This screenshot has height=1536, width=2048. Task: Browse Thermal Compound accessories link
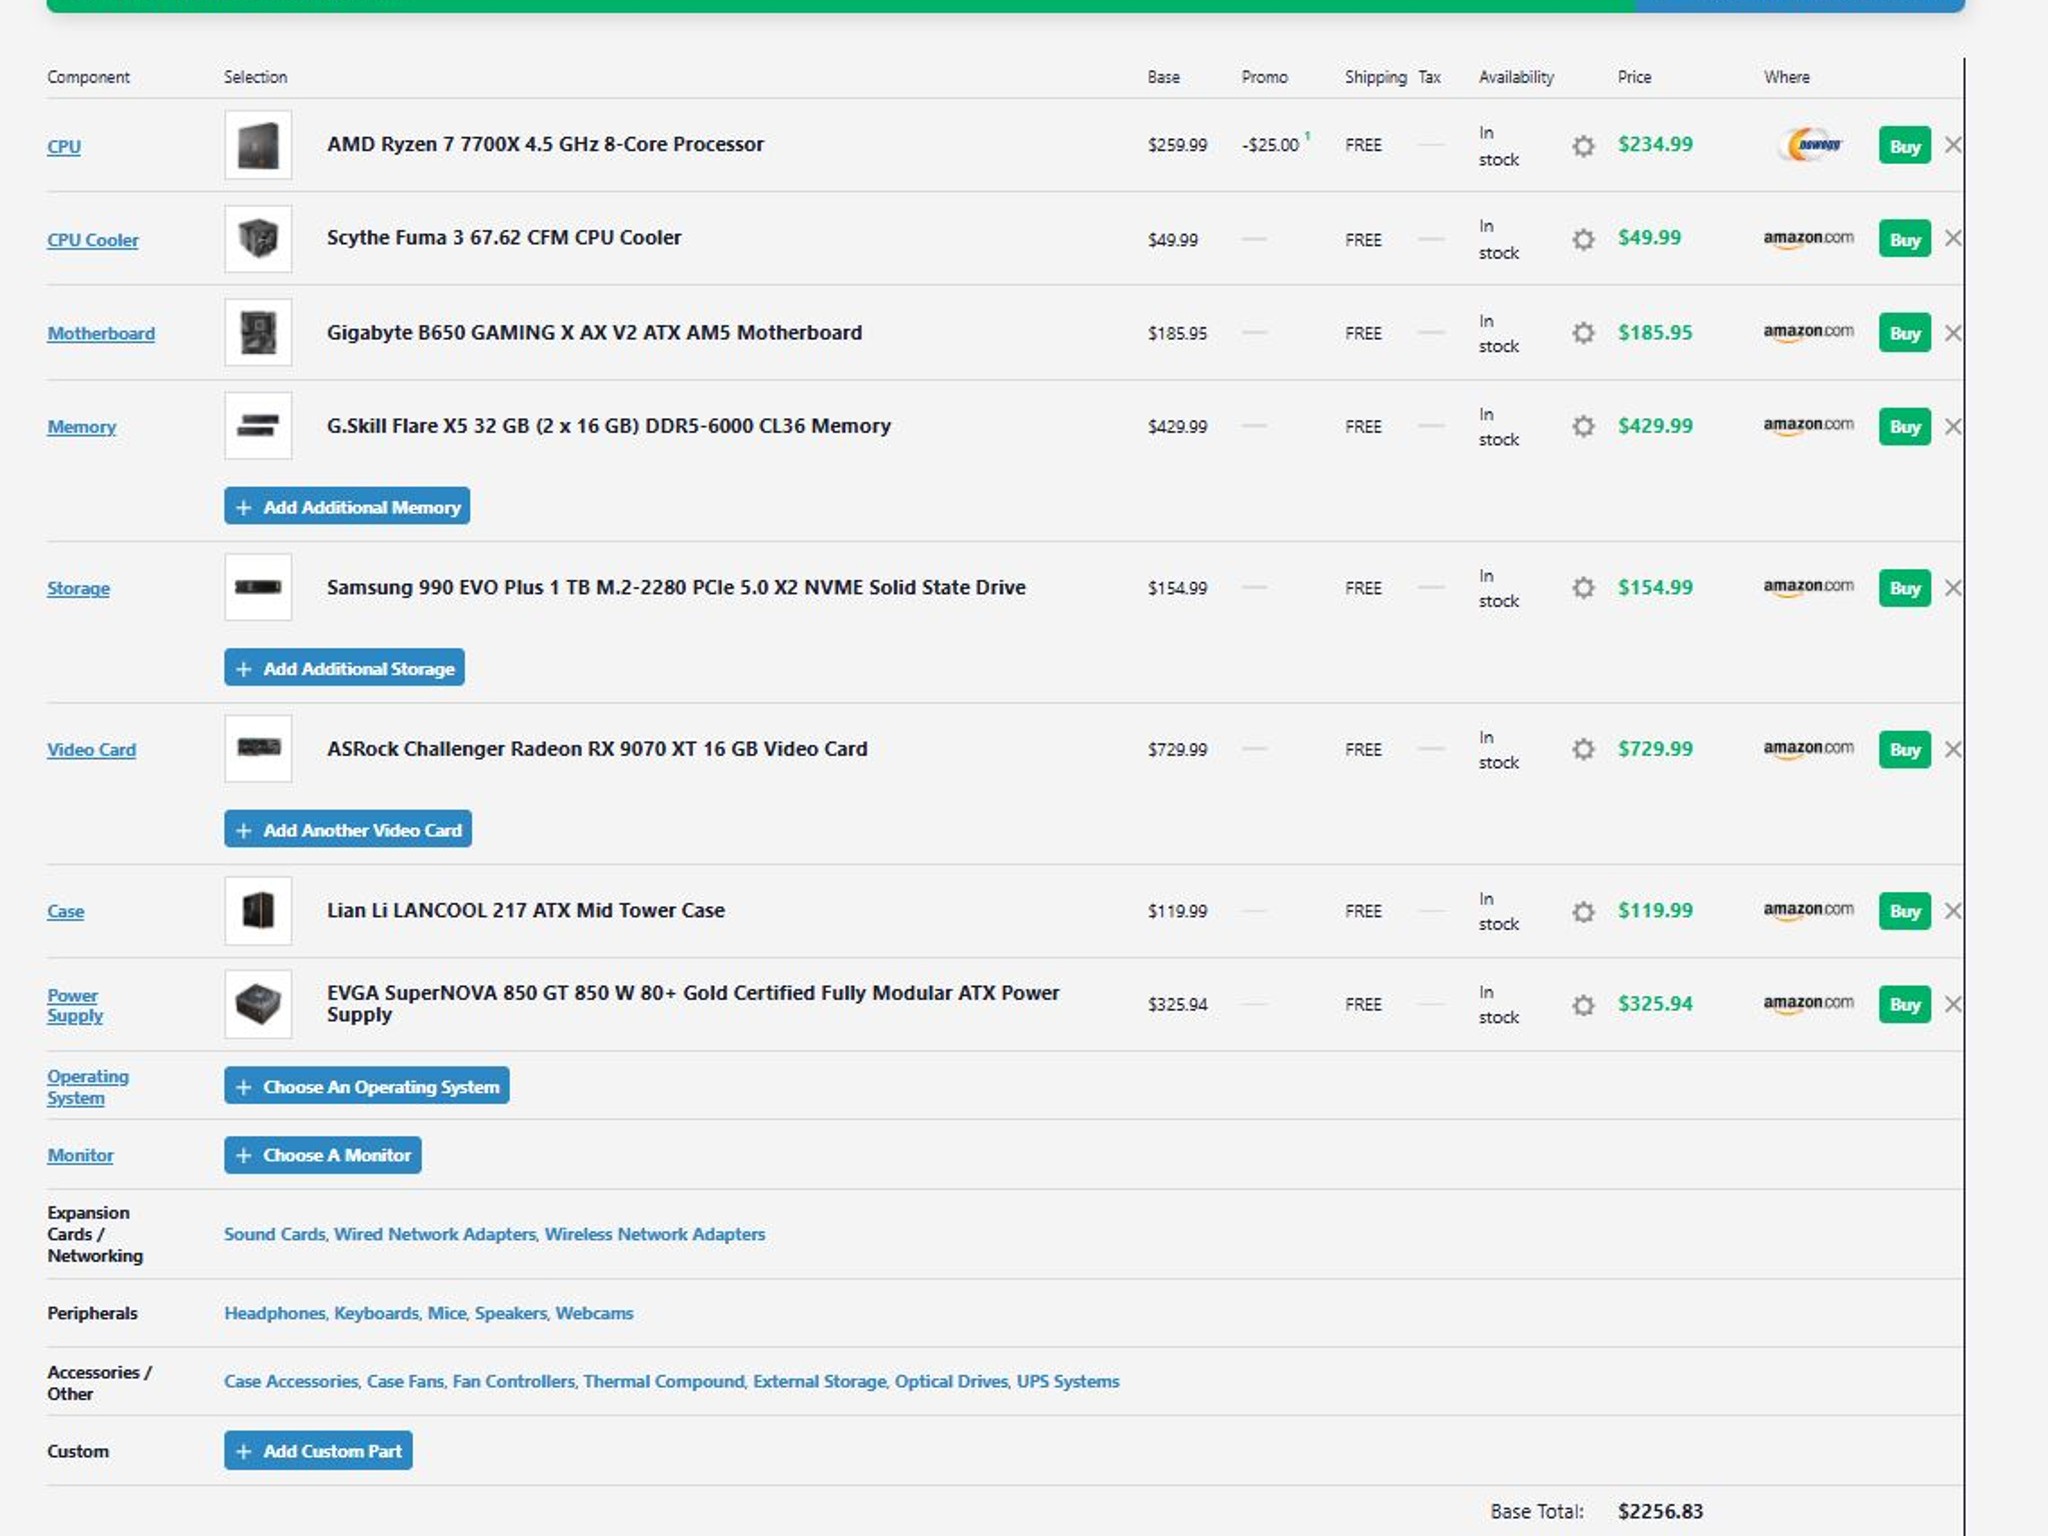pos(664,1381)
